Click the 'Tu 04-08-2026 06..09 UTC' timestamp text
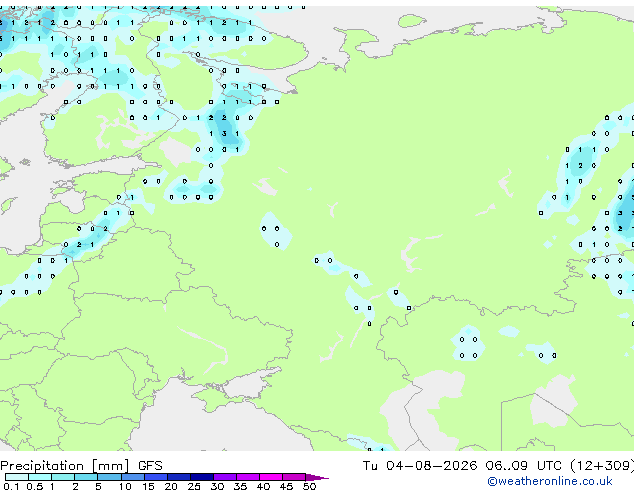Screen dimensions: 634x490 462,466
